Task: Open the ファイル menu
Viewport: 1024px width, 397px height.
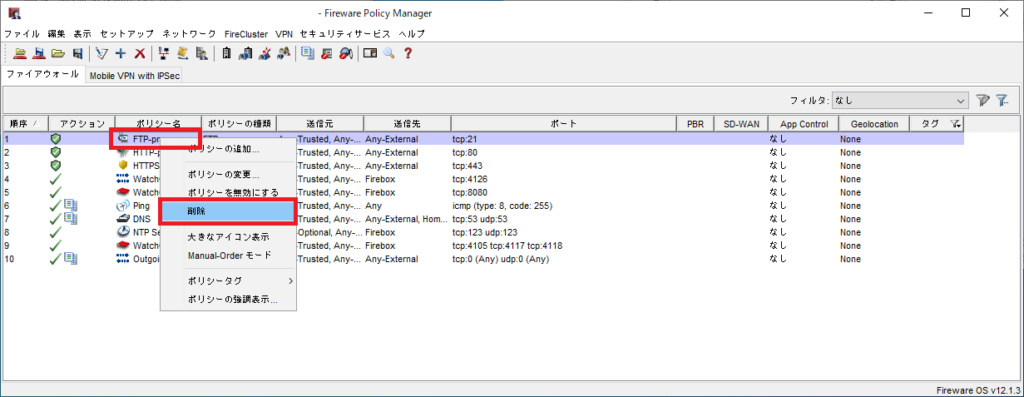Action: 22,33
